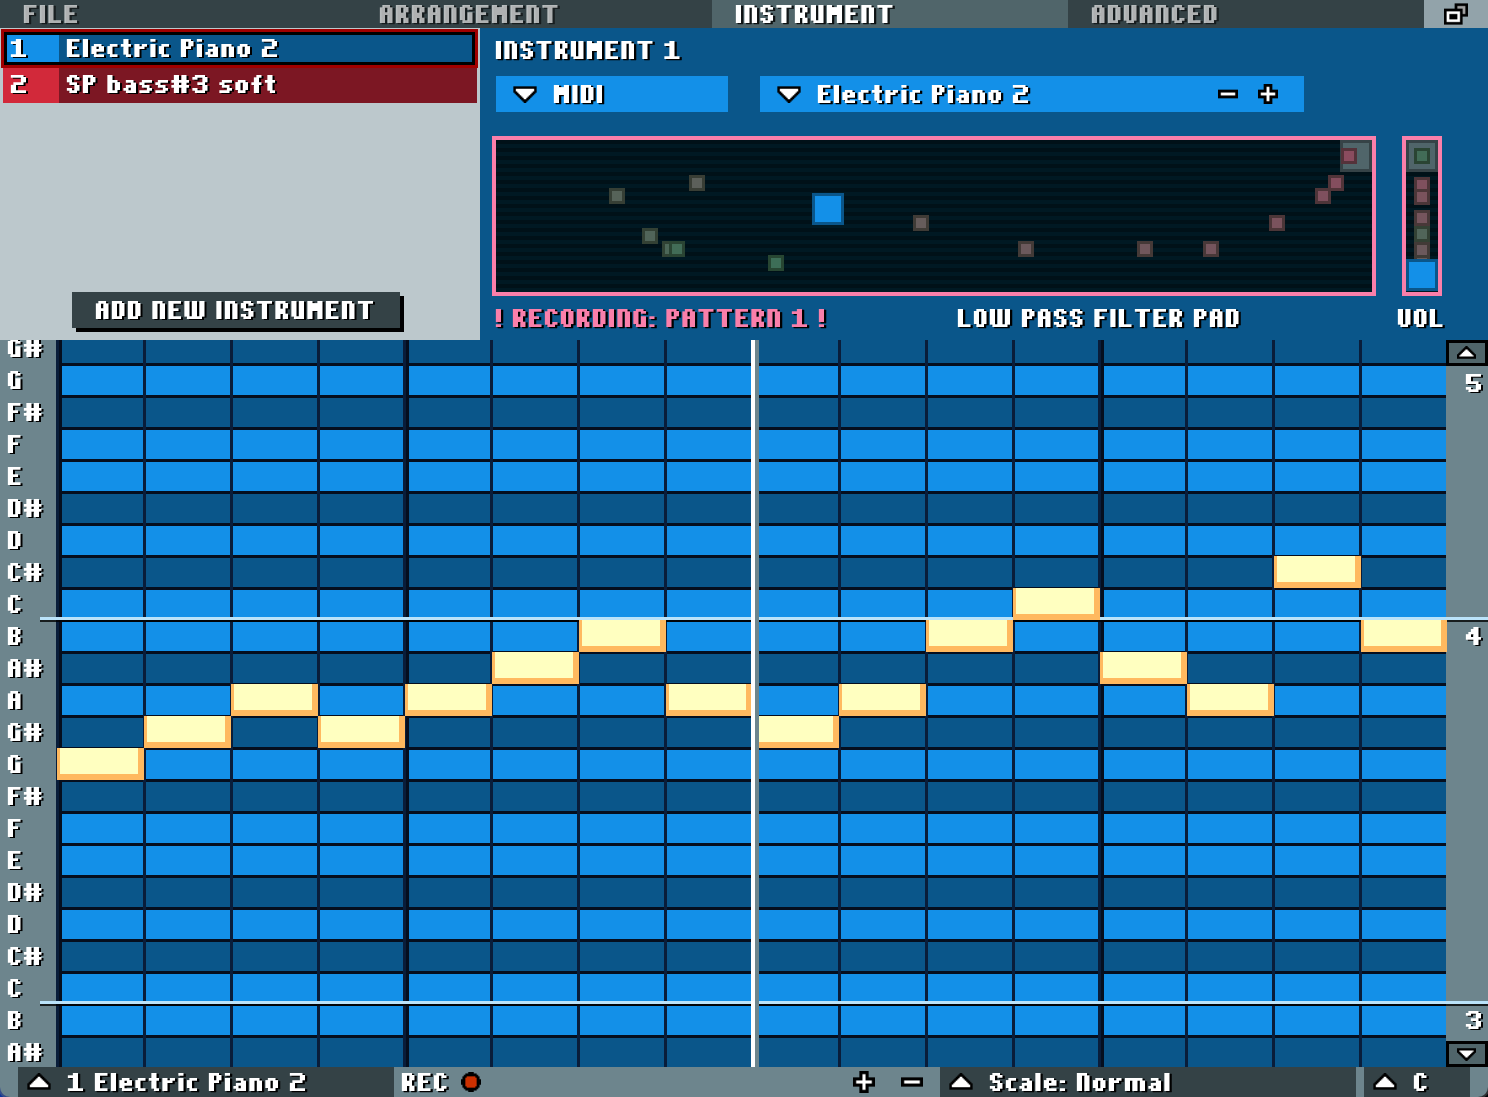The width and height of the screenshot is (1488, 1097).
Task: Click the zoom-in plus icon in bottom bar
Action: tap(864, 1082)
